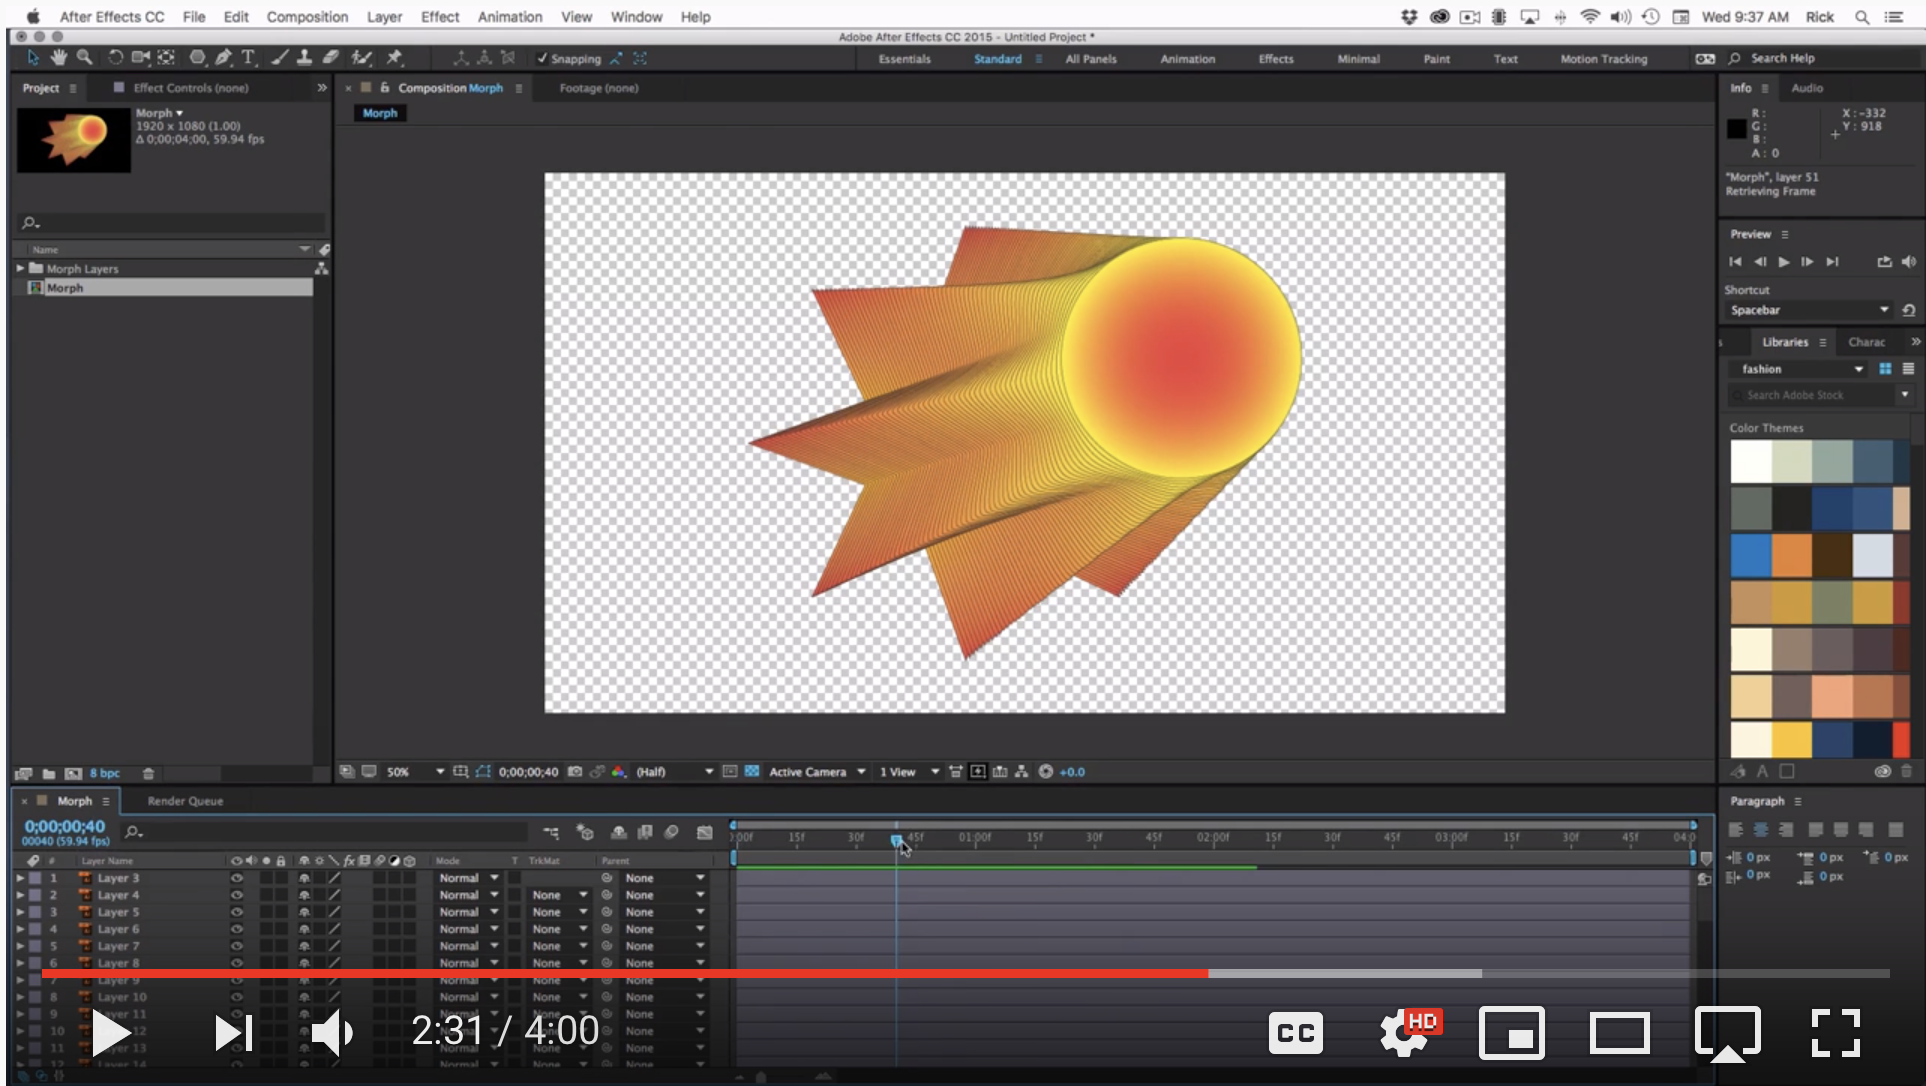Screen dimensions: 1926x1086
Task: Select the Rotation tool
Action: 114,57
